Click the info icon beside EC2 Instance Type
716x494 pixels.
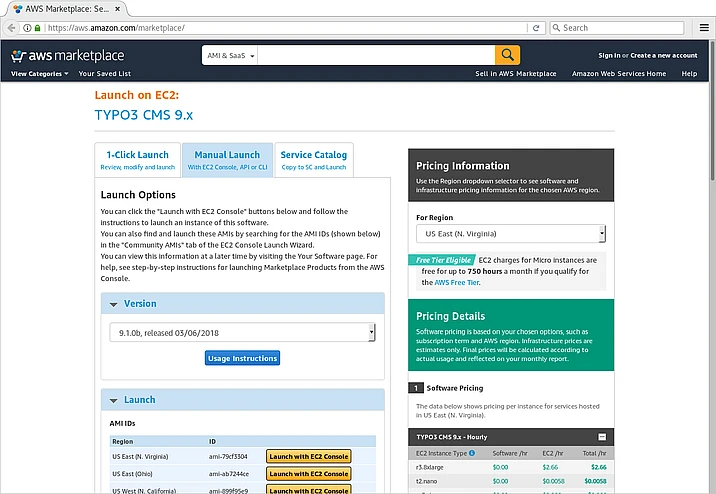click(474, 453)
